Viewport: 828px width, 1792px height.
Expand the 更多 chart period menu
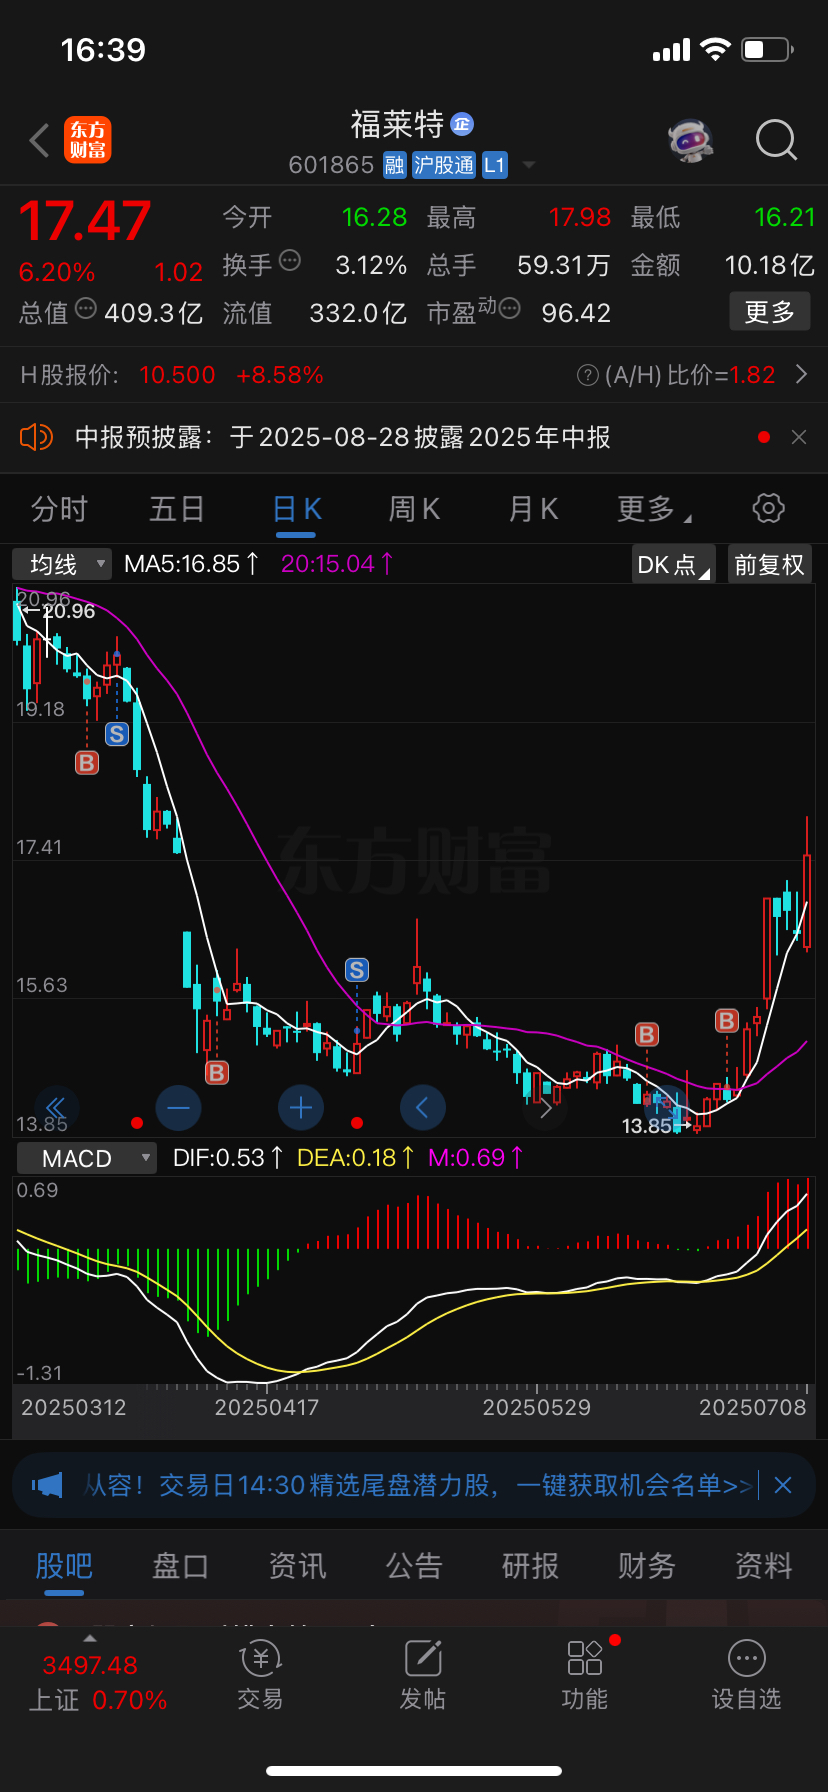[654, 509]
